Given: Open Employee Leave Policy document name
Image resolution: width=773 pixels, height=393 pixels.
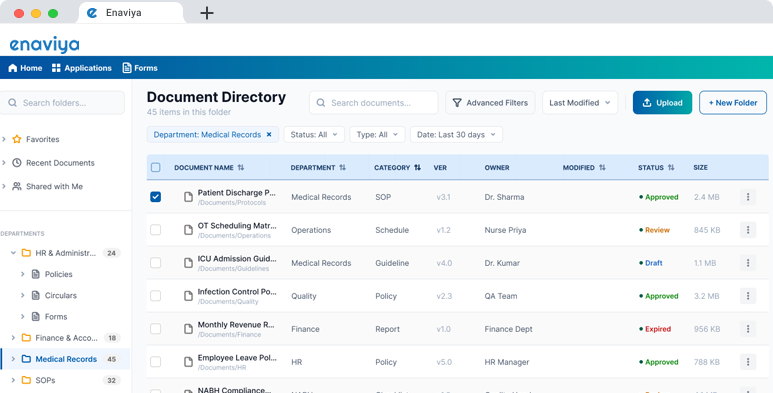Looking at the screenshot, I should click(237, 358).
